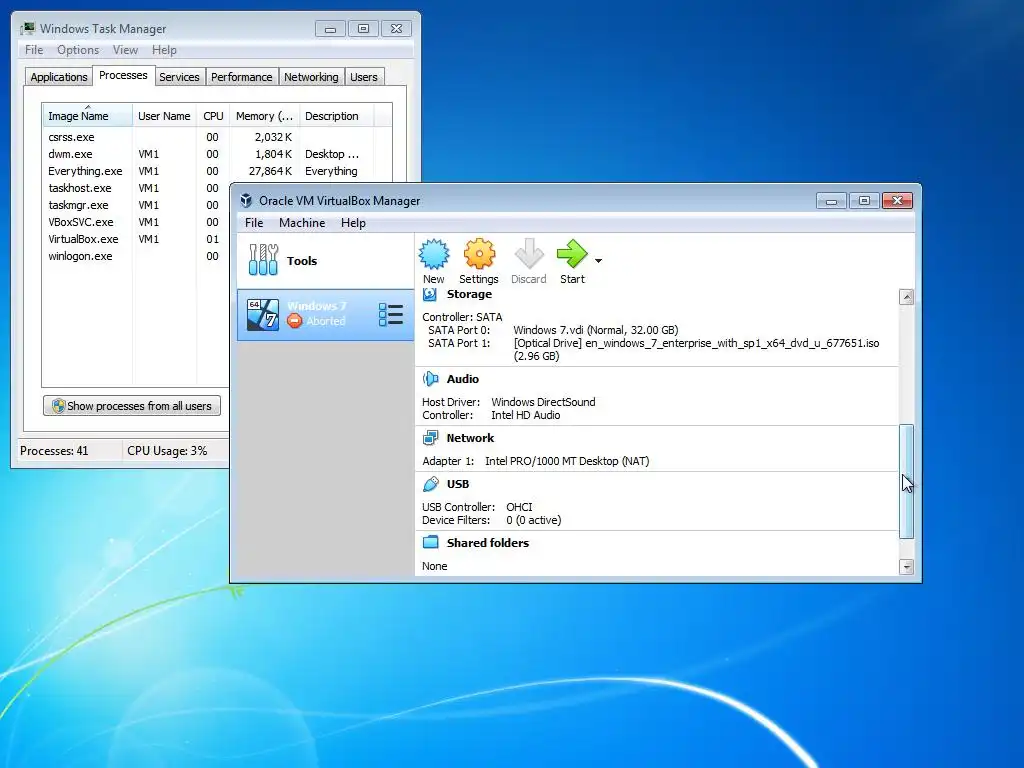
Task: Switch to the Processes tab
Action: click(123, 76)
